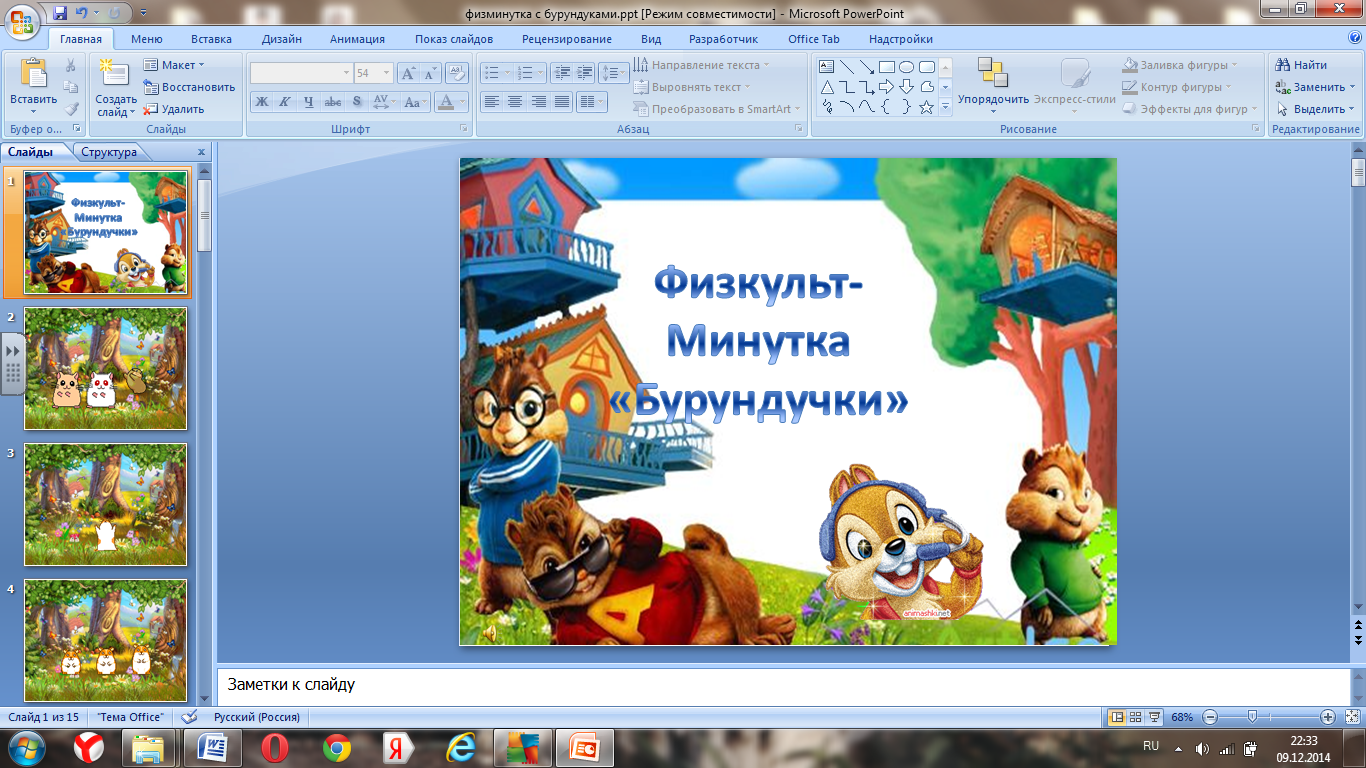Click the Office button logo
Image resolution: width=1366 pixels, height=768 pixels.
coord(22,21)
